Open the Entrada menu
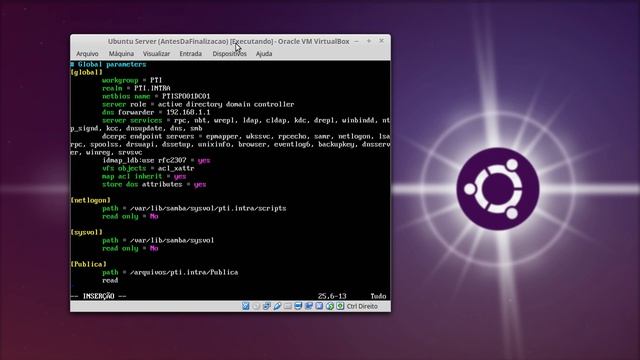 [x=191, y=53]
